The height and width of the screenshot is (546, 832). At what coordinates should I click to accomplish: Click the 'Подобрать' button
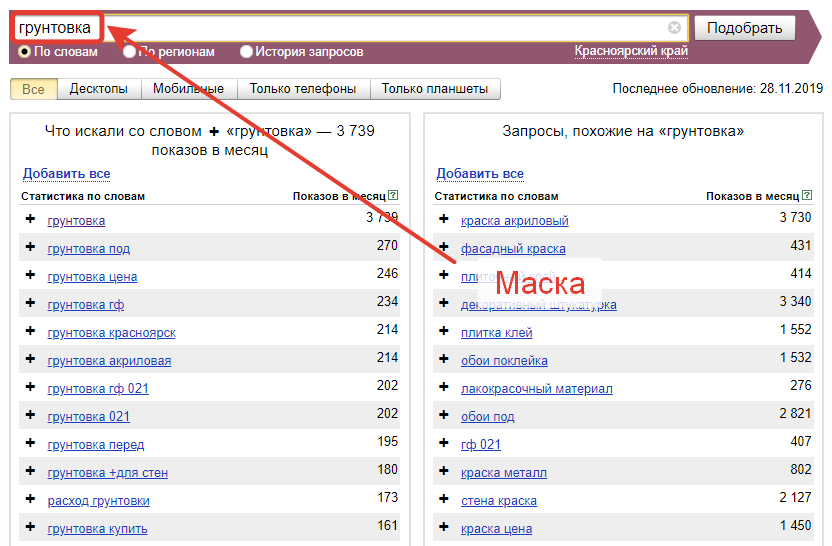(744, 28)
